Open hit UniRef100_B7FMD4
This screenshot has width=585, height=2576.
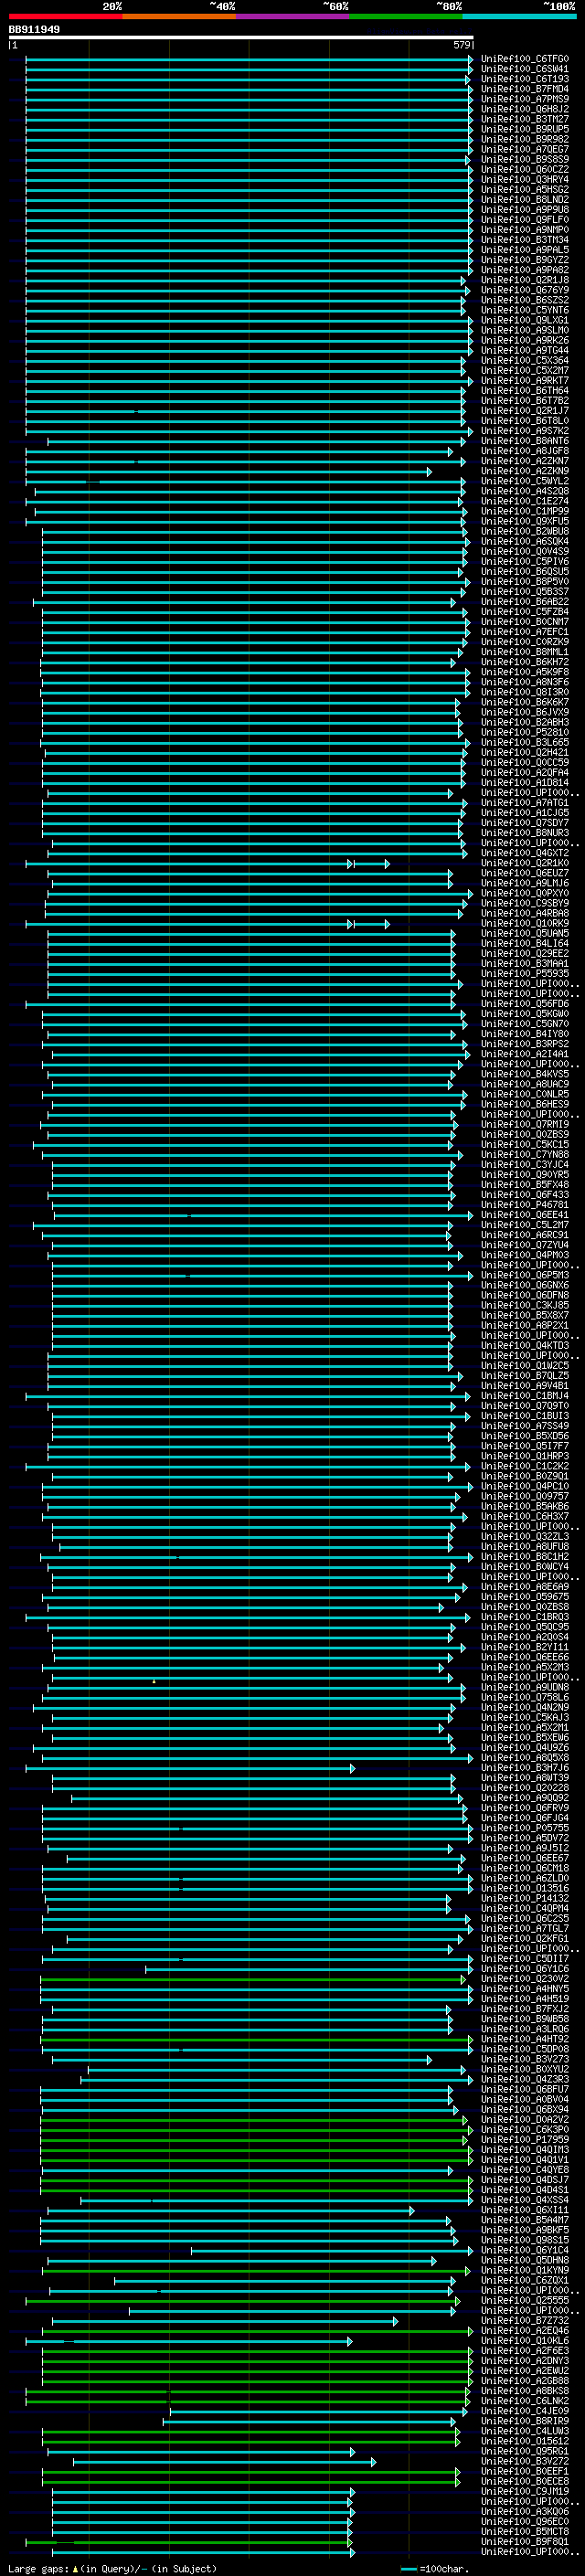coord(525,89)
